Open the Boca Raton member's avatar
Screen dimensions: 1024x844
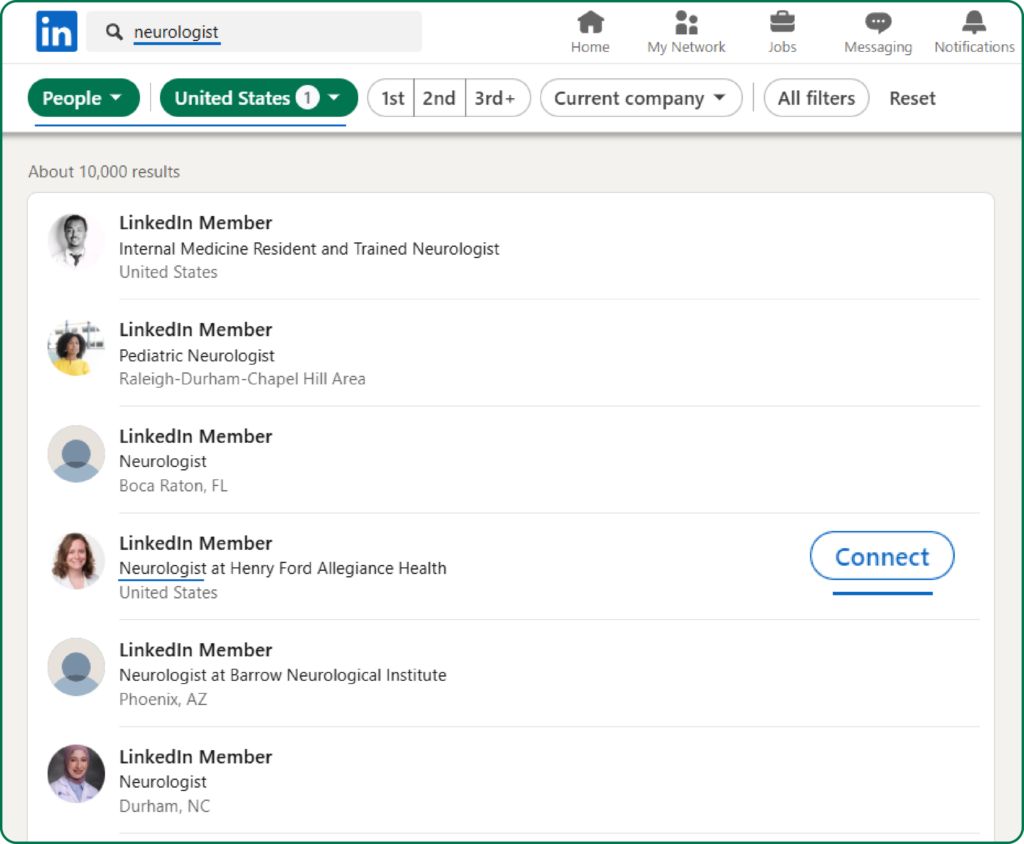click(x=76, y=454)
